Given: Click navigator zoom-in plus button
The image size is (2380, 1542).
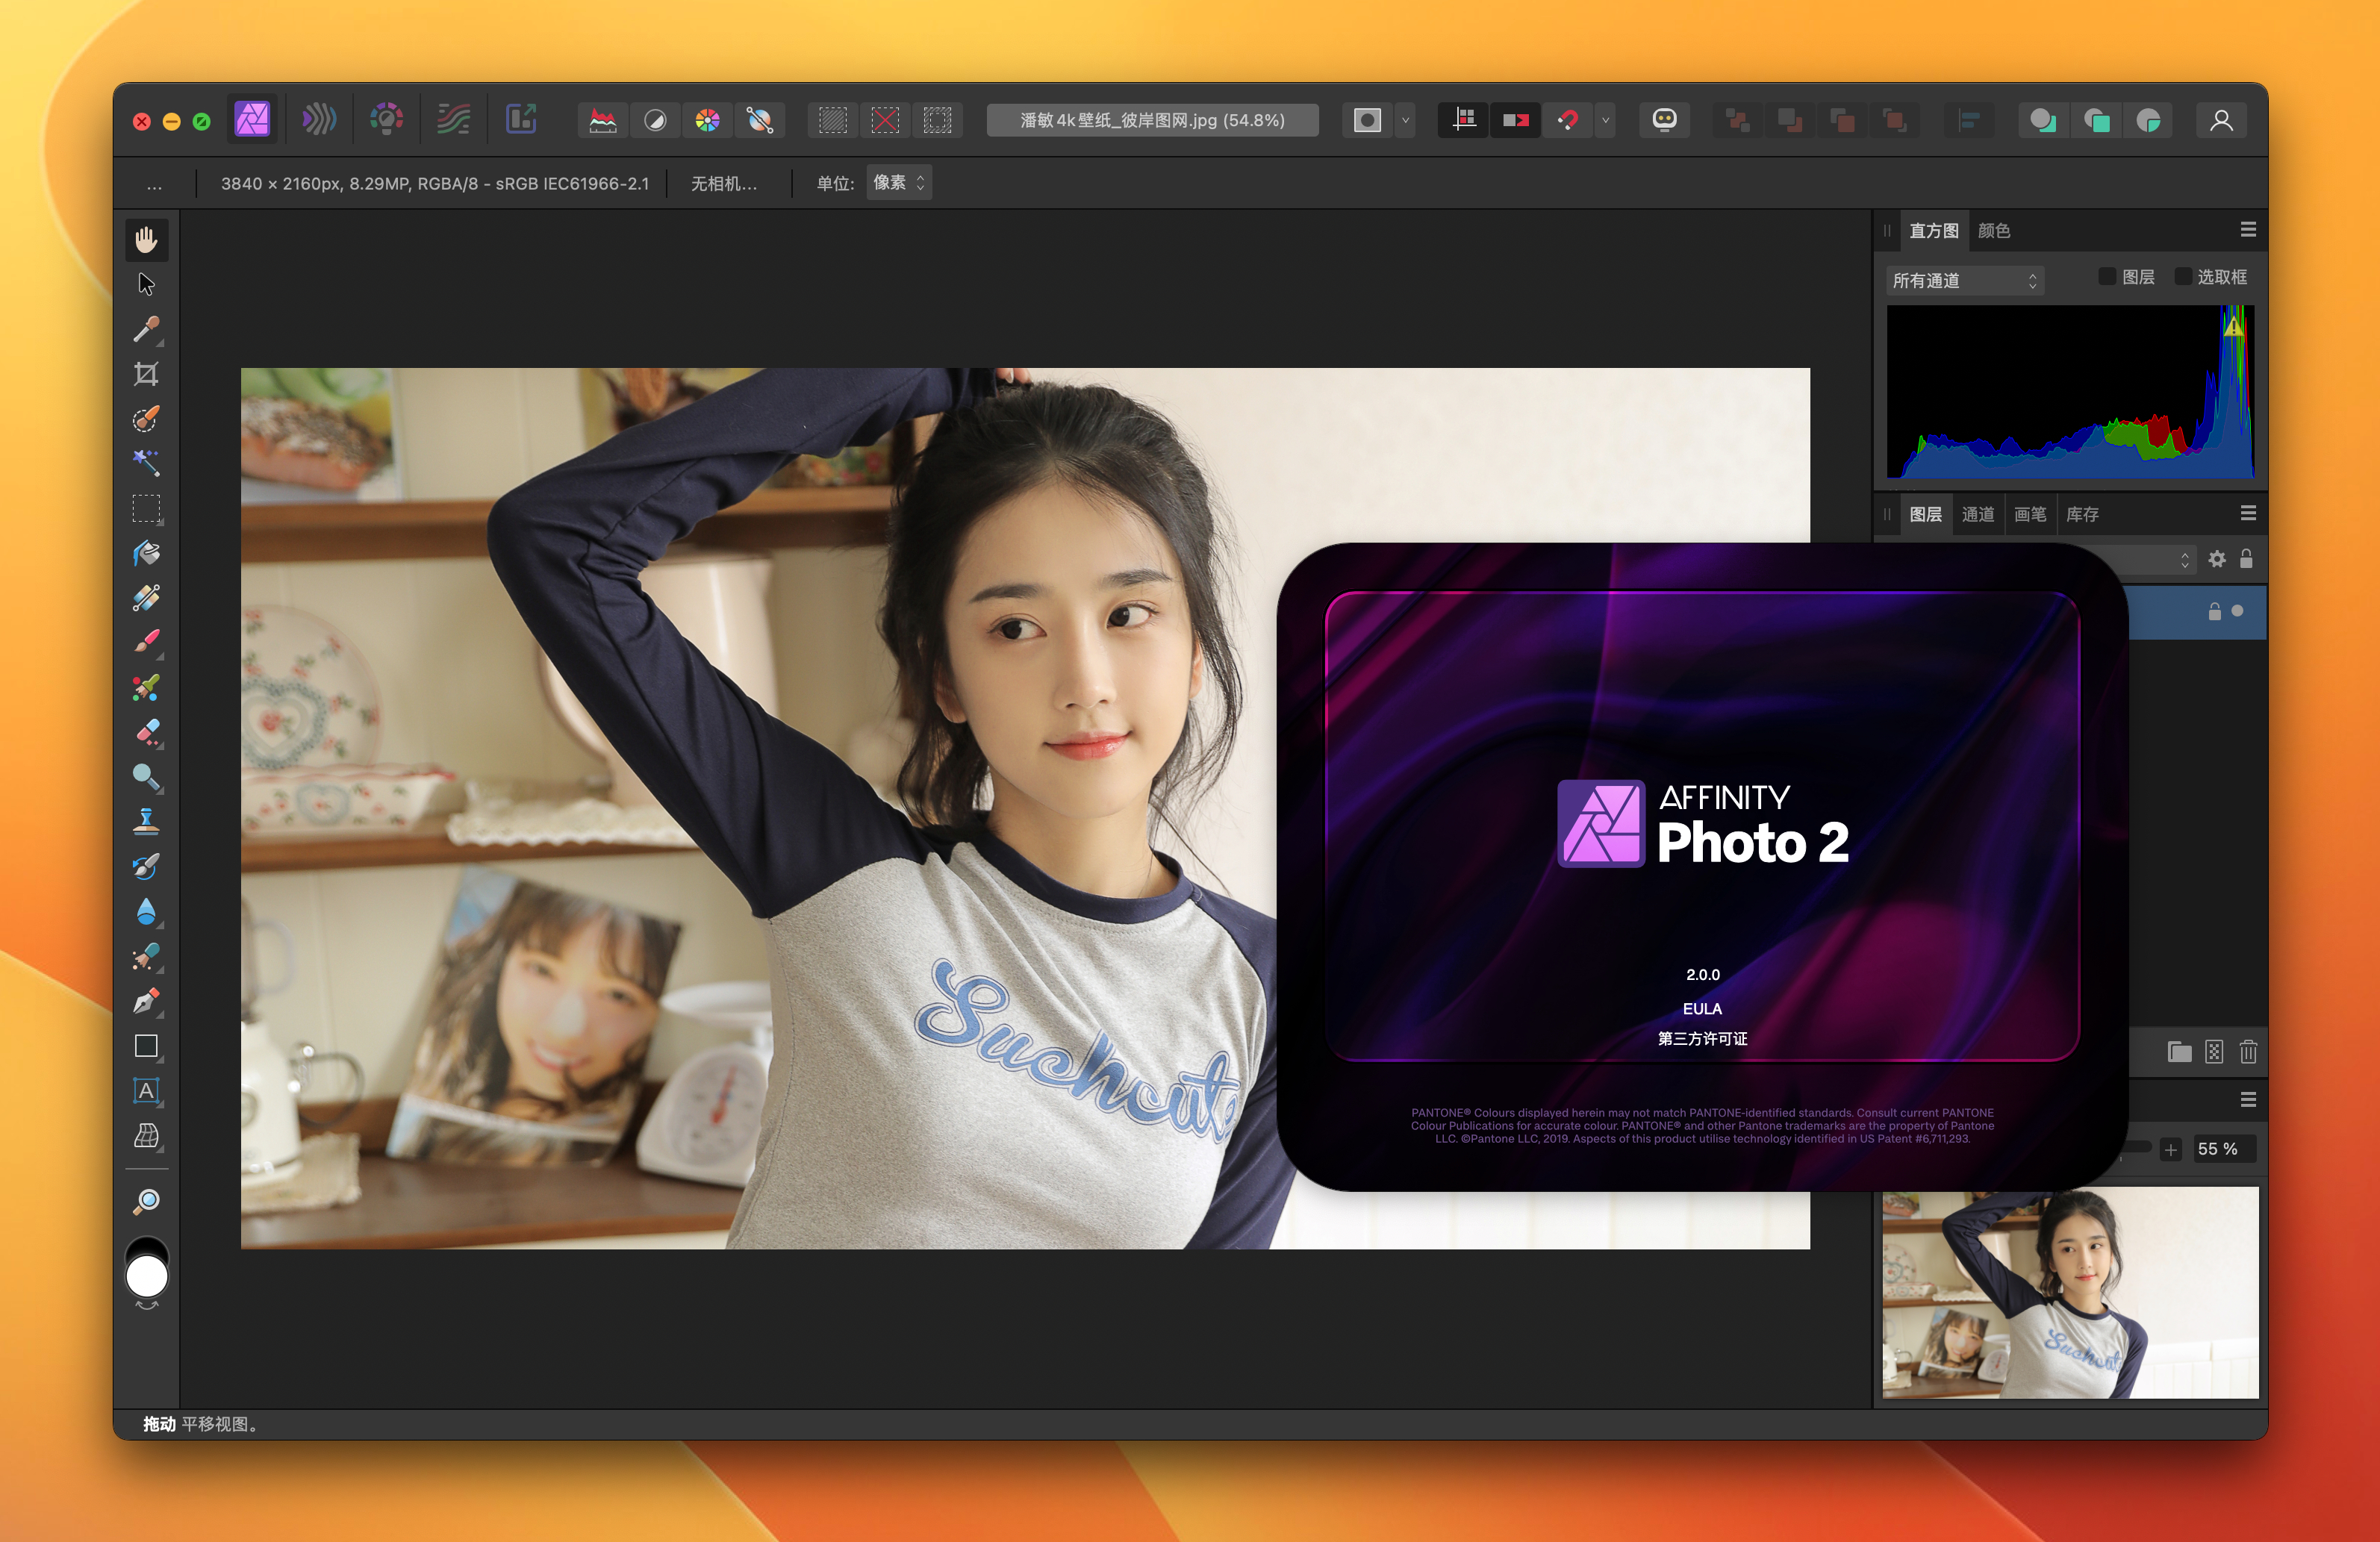Looking at the screenshot, I should click(x=2170, y=1150).
